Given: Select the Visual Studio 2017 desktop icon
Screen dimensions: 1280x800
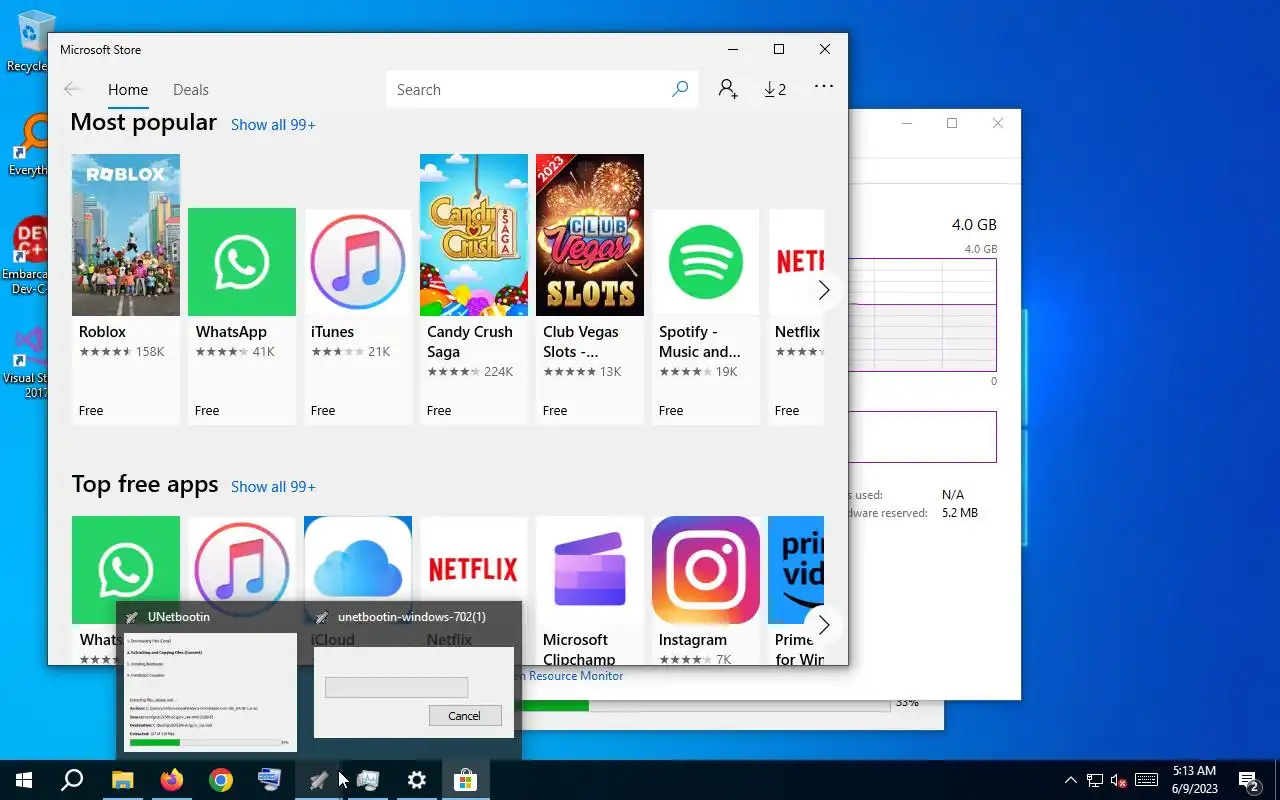Looking at the screenshot, I should tap(26, 362).
